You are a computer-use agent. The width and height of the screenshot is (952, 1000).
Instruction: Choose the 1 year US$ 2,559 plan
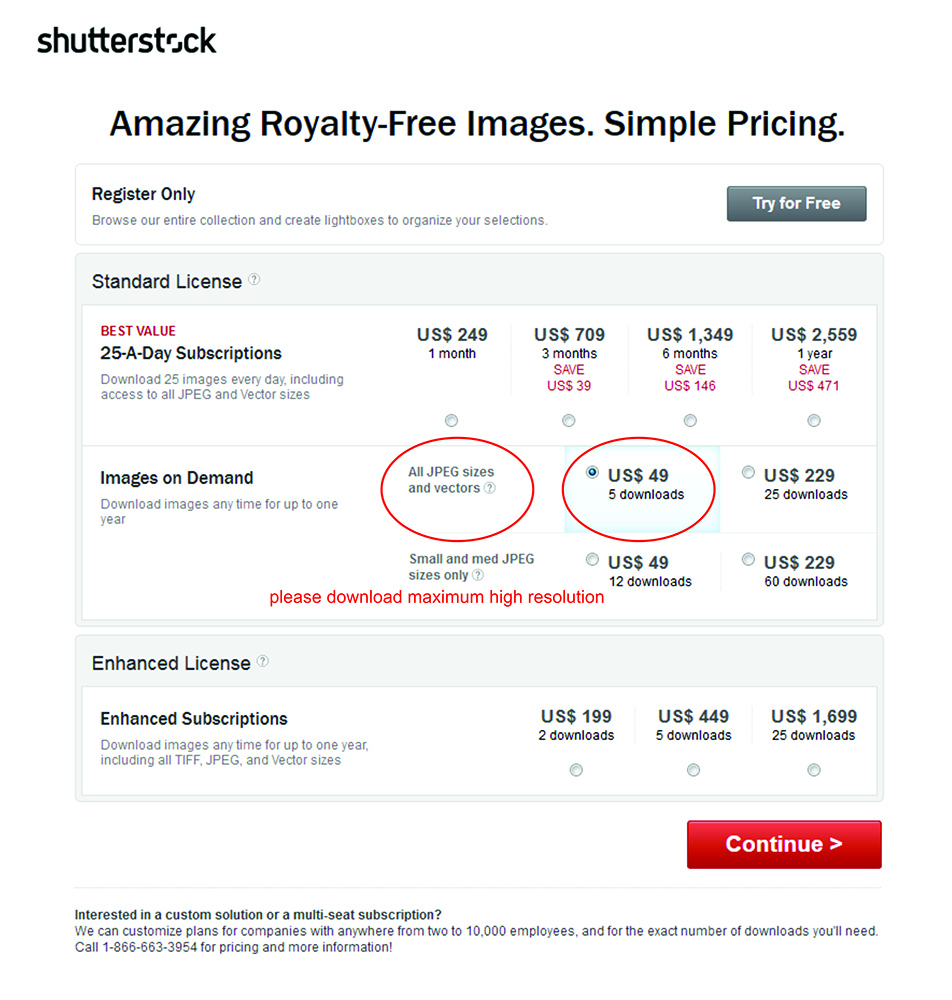(x=814, y=420)
